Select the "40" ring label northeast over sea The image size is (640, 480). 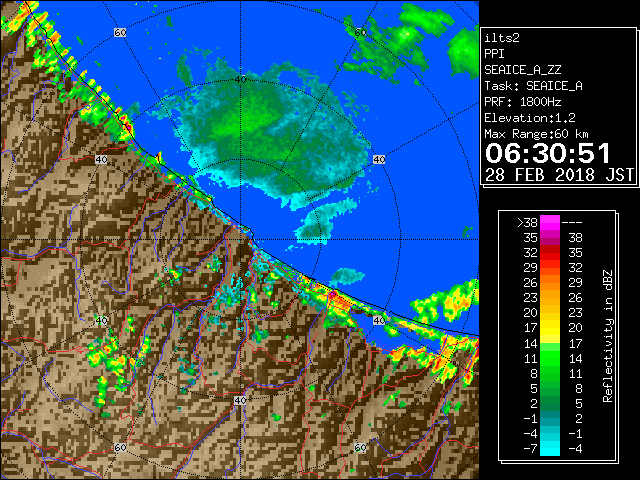379,160
